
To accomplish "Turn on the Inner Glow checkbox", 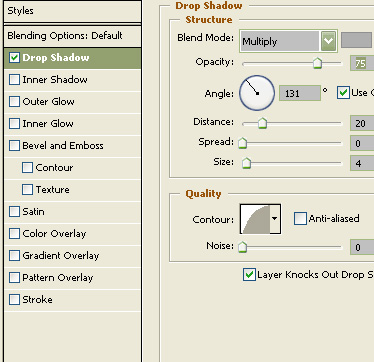I will pos(14,124).
